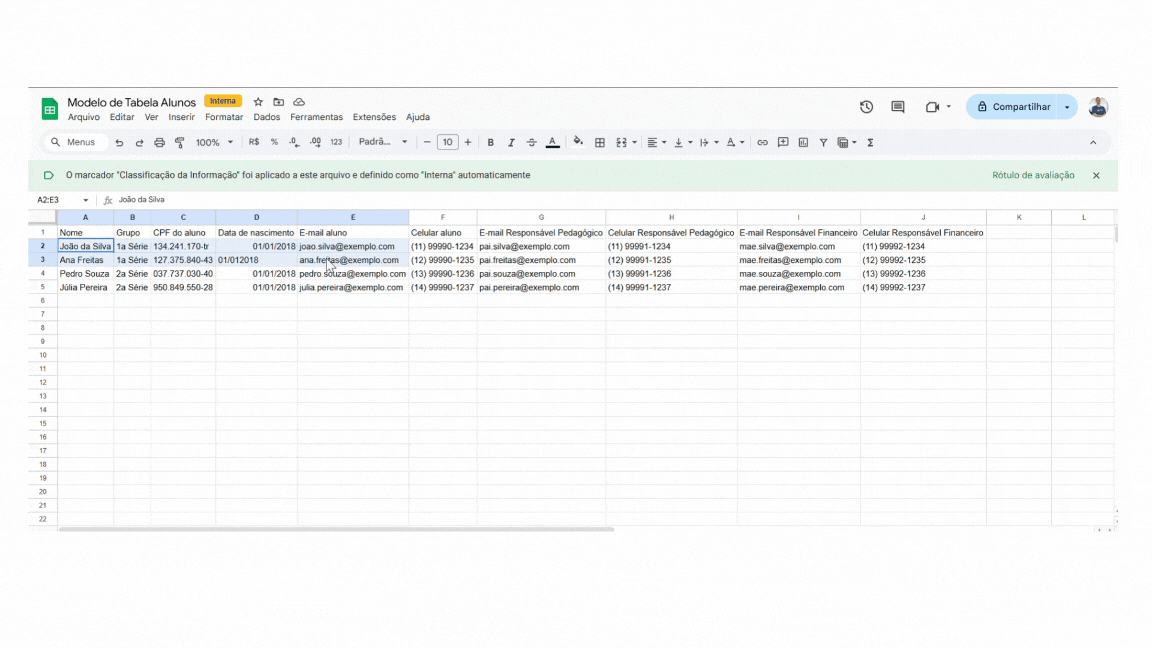Viewport: 1152px width, 648px height.
Task: Open the comments panel icon
Action: (897, 107)
